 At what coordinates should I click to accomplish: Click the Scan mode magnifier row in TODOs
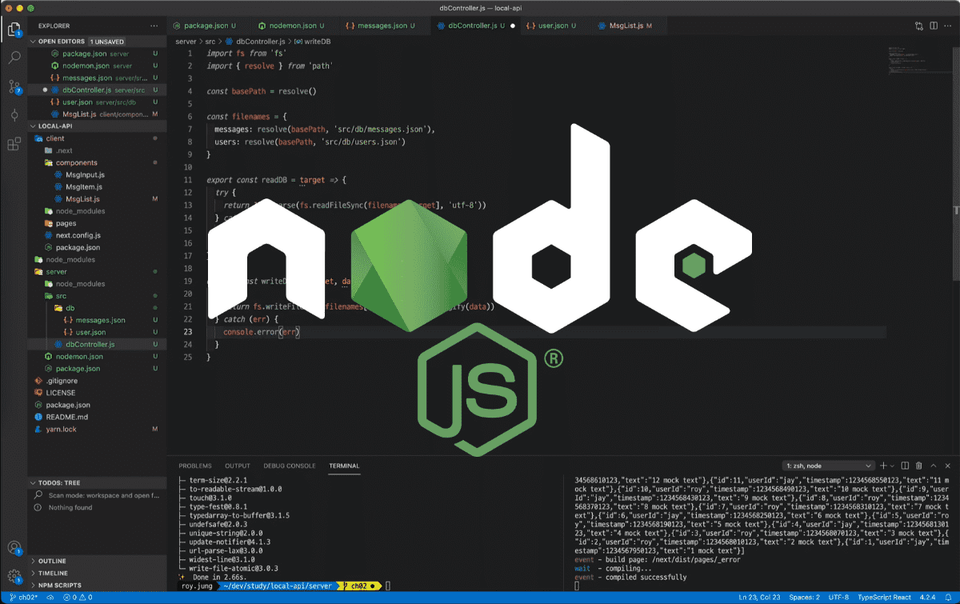pyautogui.click(x=97, y=495)
